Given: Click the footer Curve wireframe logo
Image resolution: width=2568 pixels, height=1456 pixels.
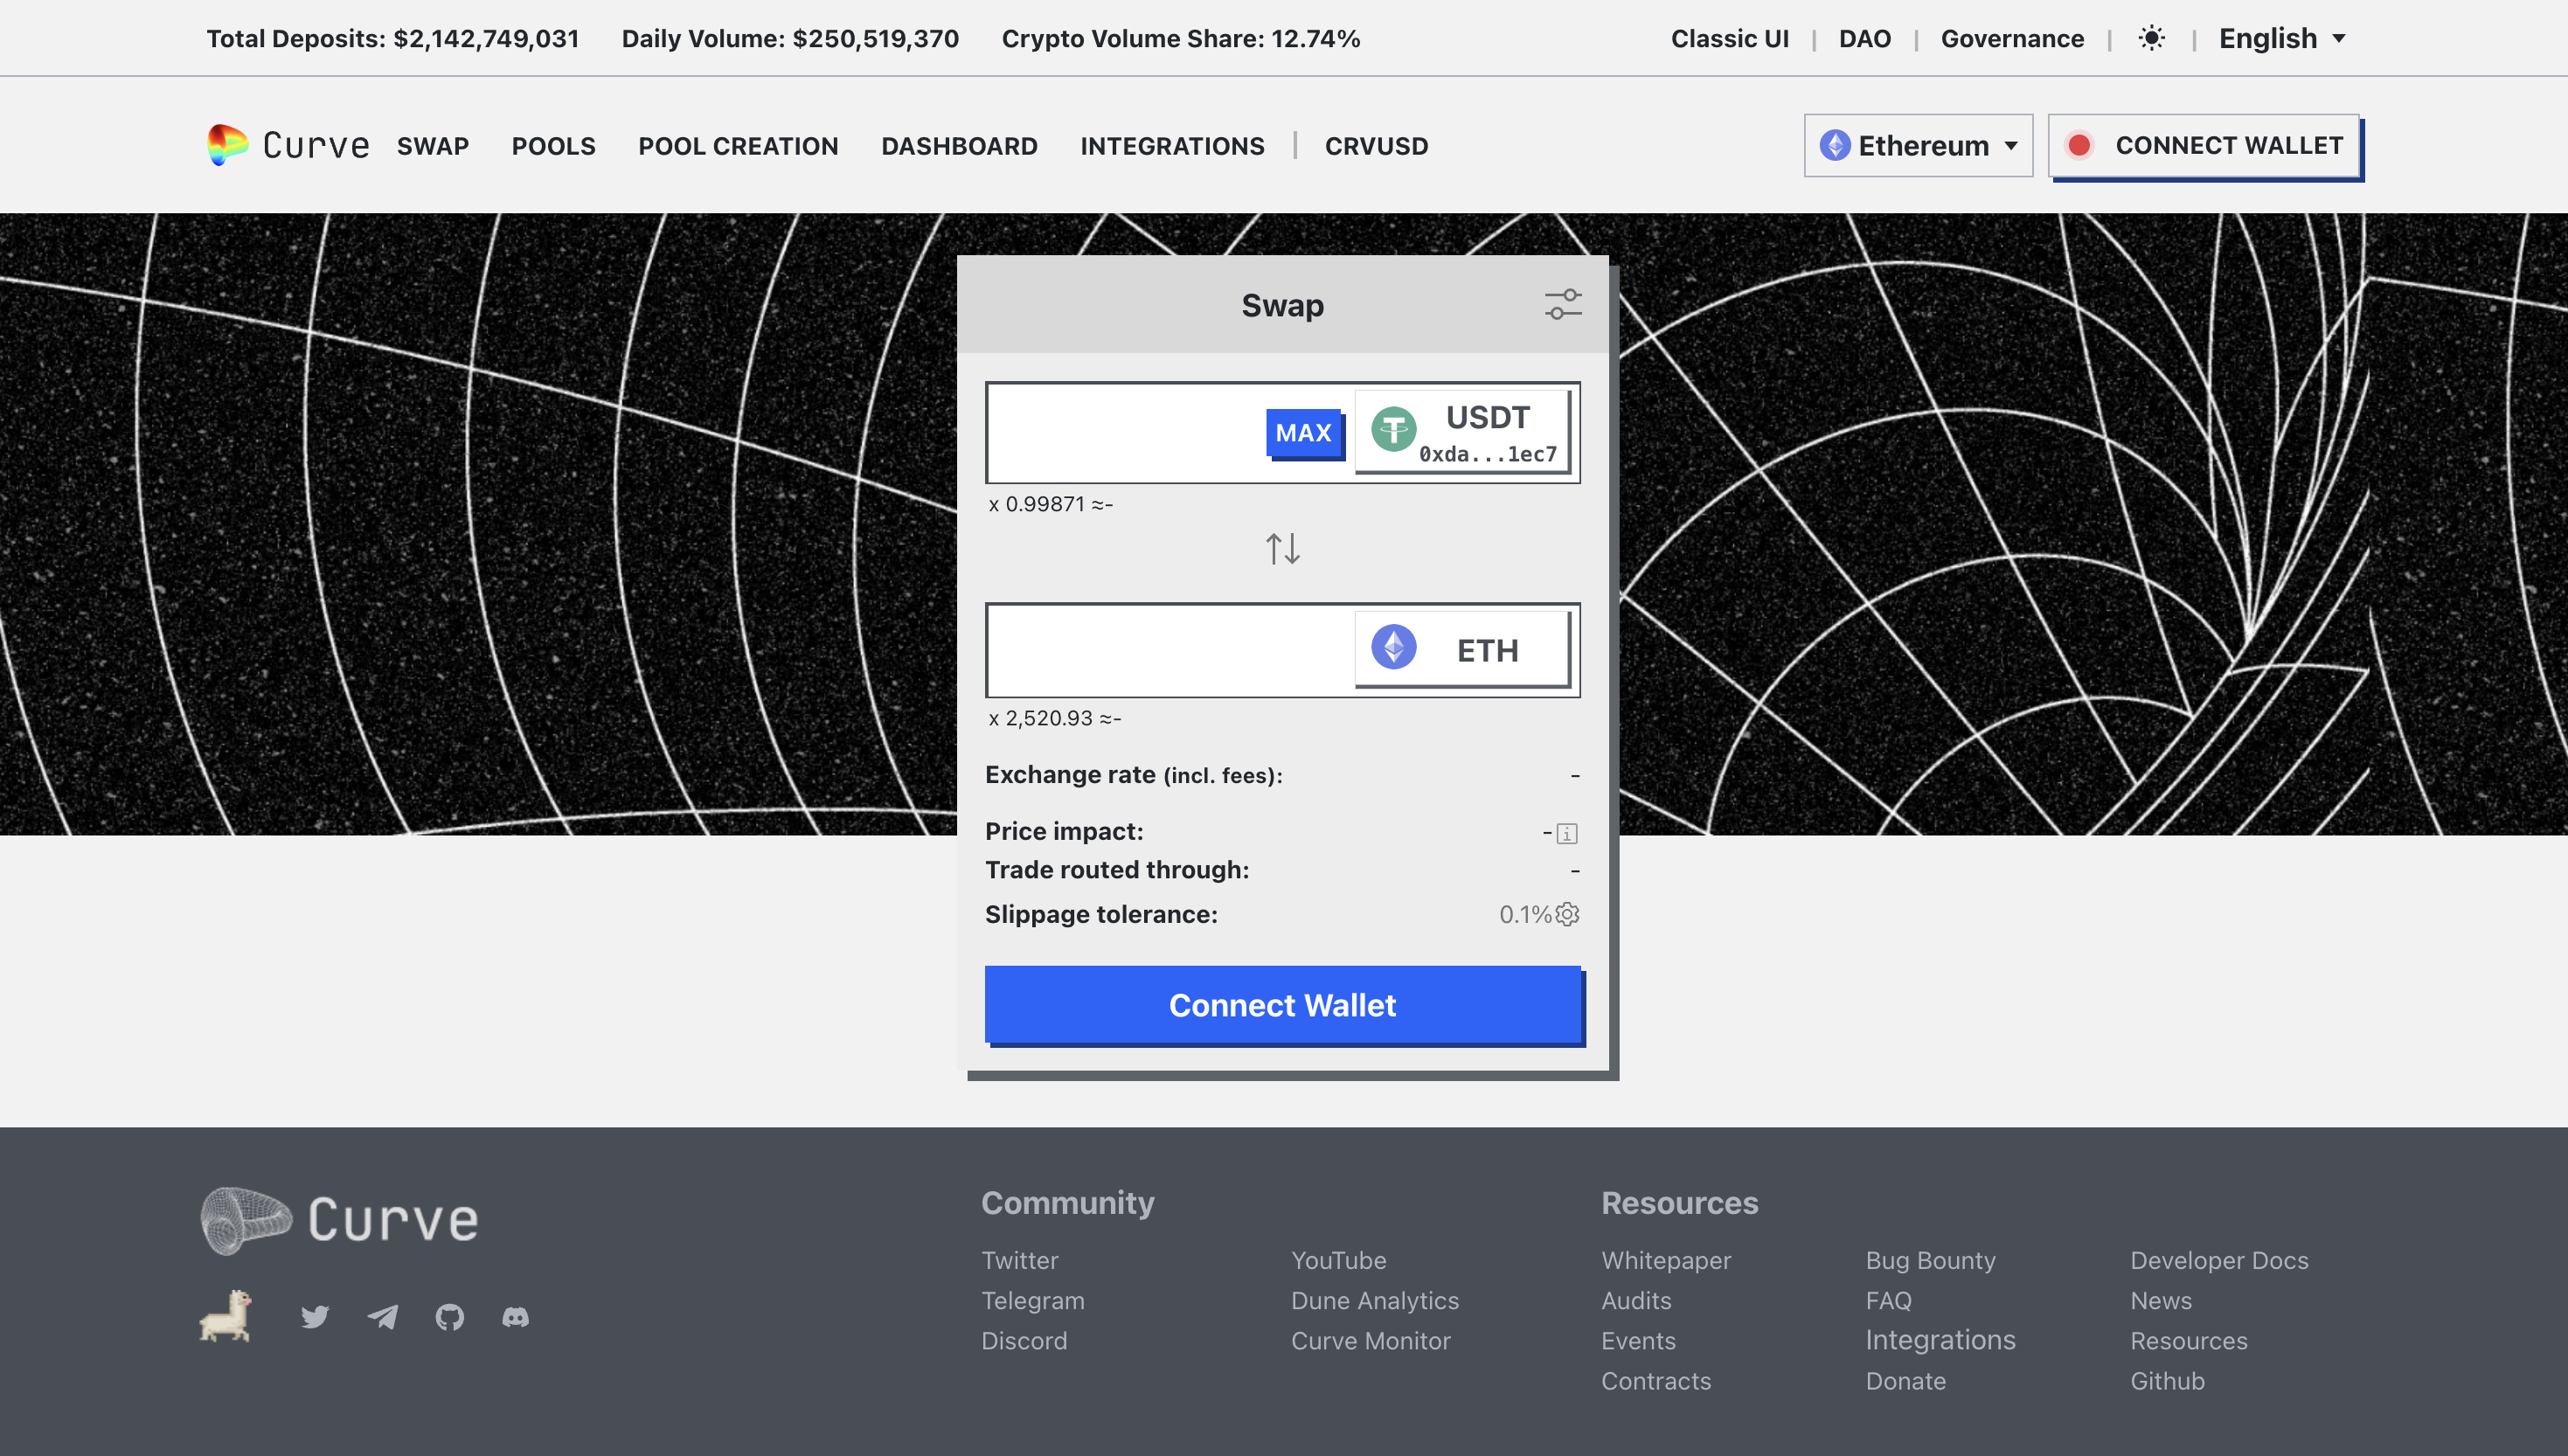Looking at the screenshot, I should tap(339, 1220).
